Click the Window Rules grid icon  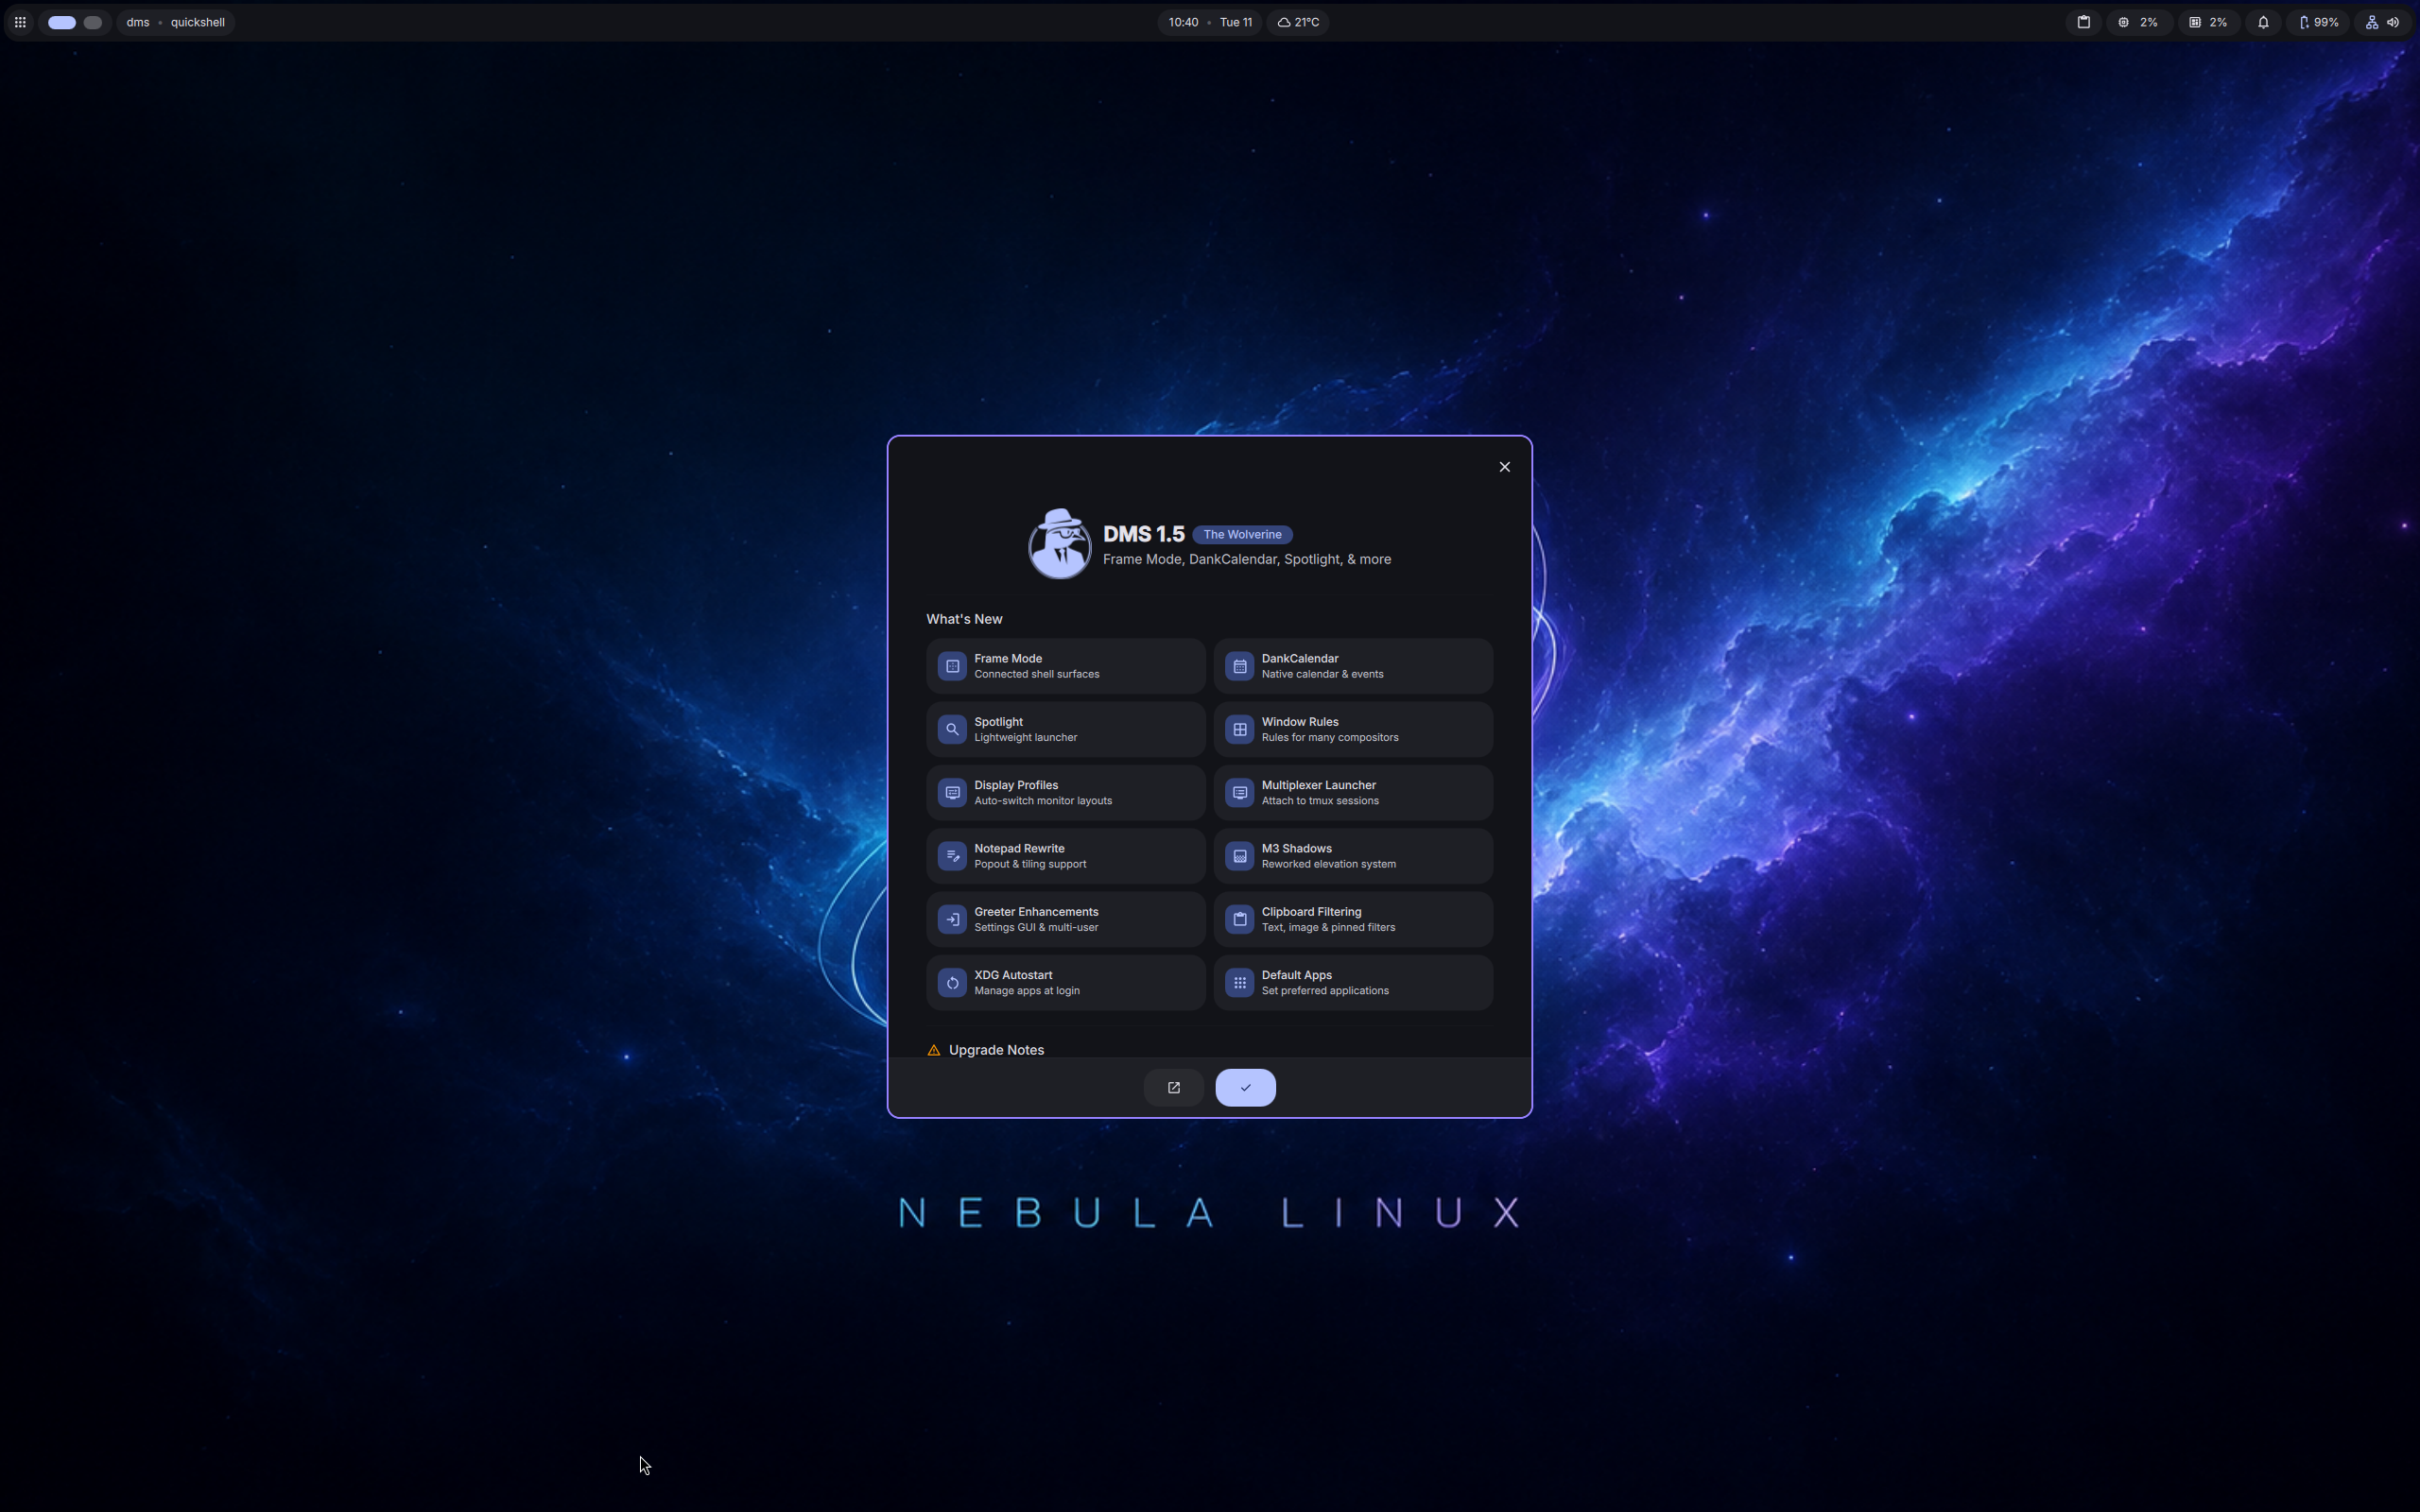(x=1240, y=729)
